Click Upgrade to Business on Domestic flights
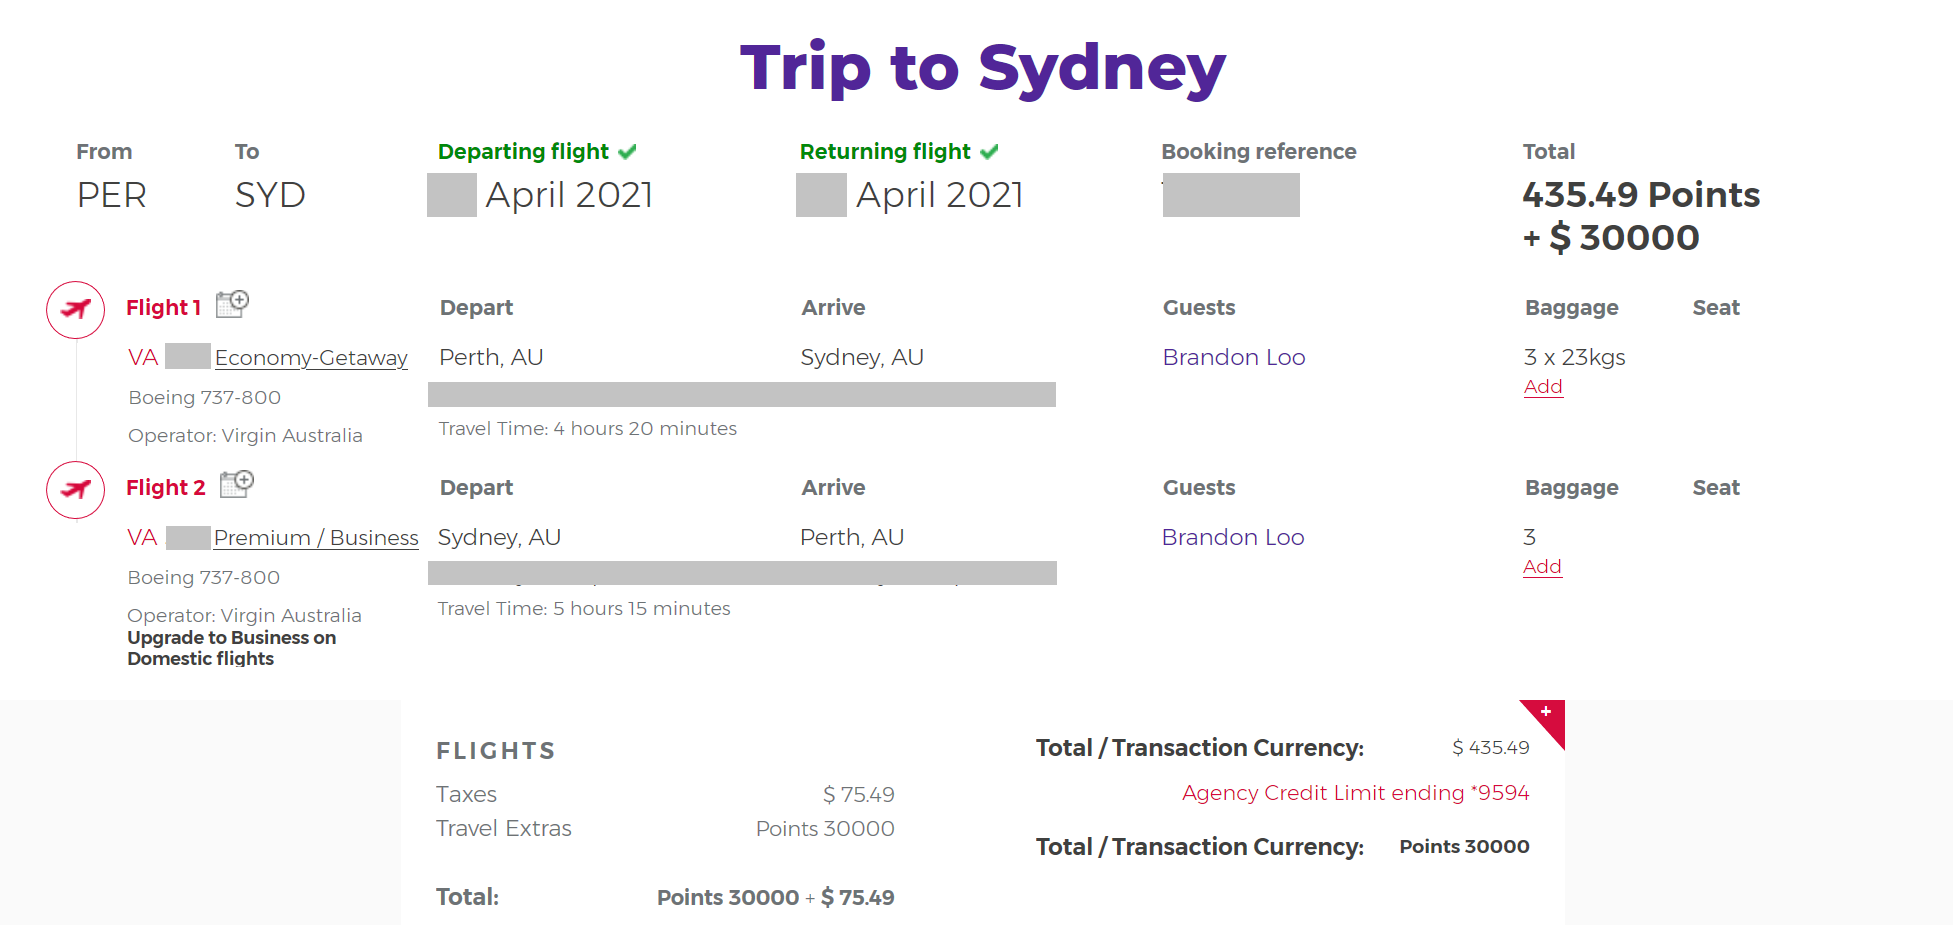The width and height of the screenshot is (1953, 939). [x=231, y=648]
